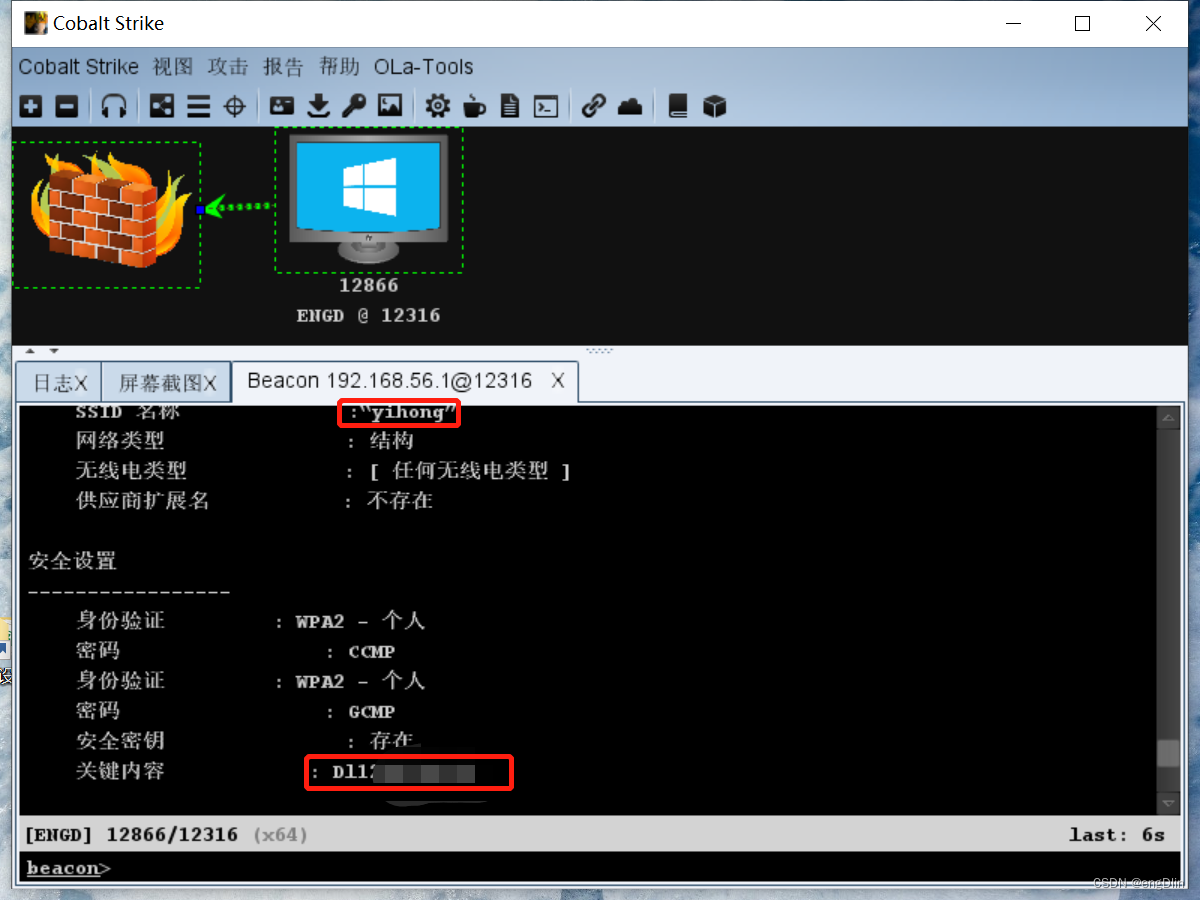Click the console vertical scrollbar thumb
Viewport: 1200px width, 900px height.
coord(1169,753)
